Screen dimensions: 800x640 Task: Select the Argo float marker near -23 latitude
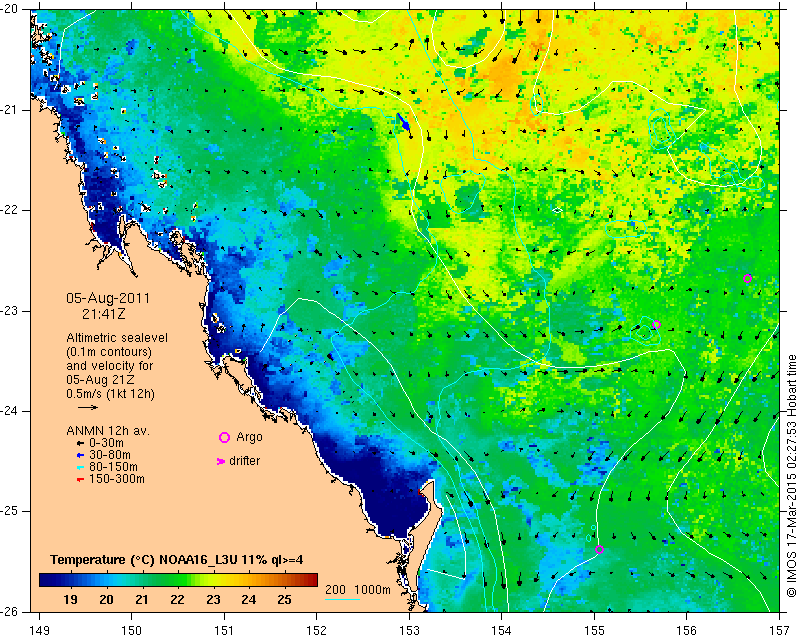pyautogui.click(x=657, y=325)
